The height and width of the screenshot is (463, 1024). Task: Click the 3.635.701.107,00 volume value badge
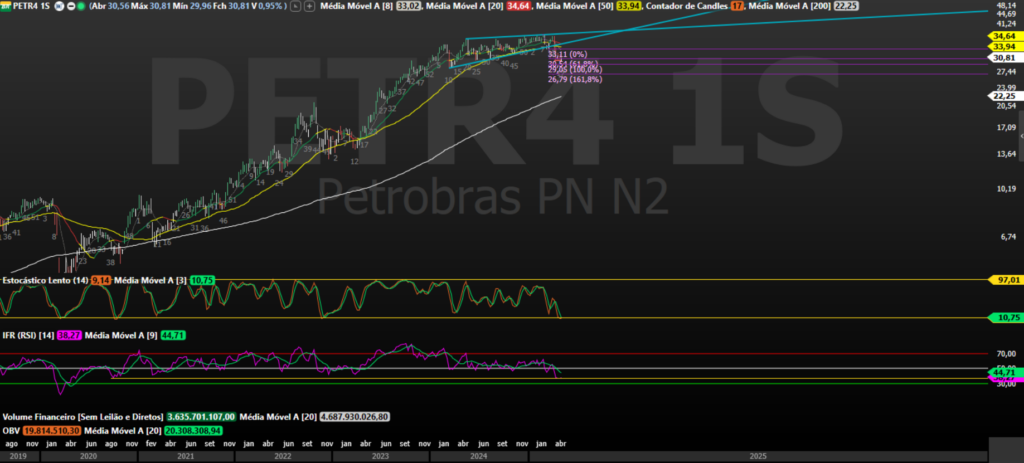click(x=201, y=416)
